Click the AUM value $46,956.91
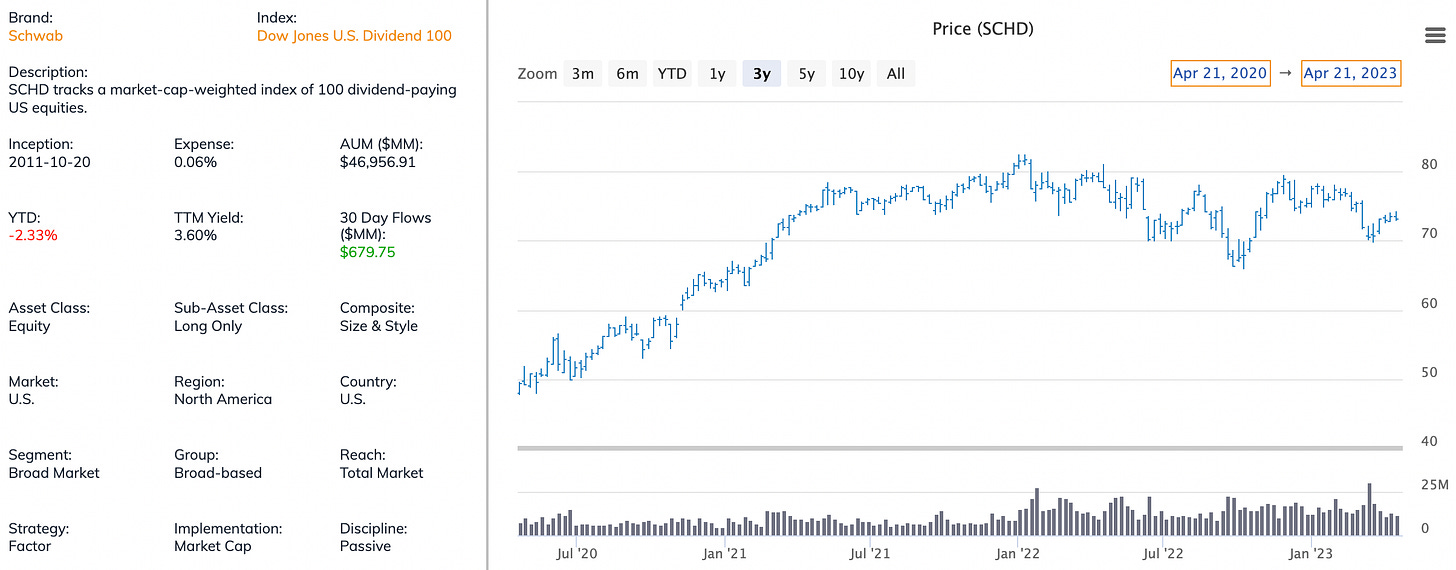 [x=377, y=161]
